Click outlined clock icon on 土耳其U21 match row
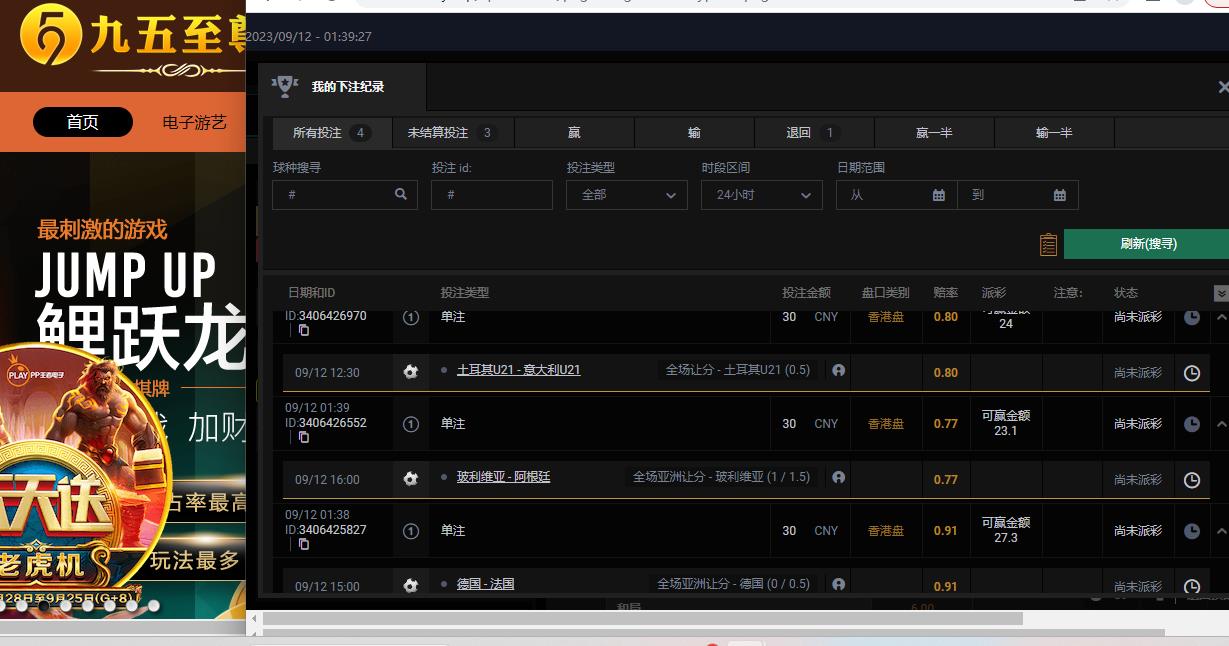The image size is (1229, 646). [1191, 373]
